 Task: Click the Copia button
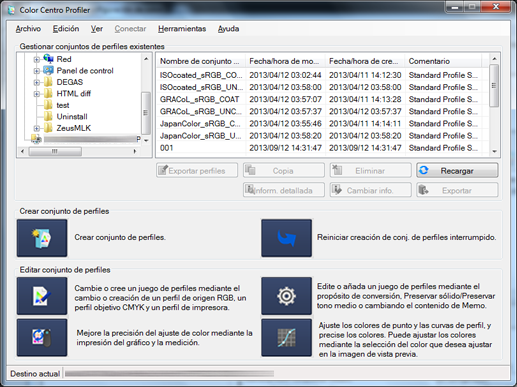click(x=284, y=170)
